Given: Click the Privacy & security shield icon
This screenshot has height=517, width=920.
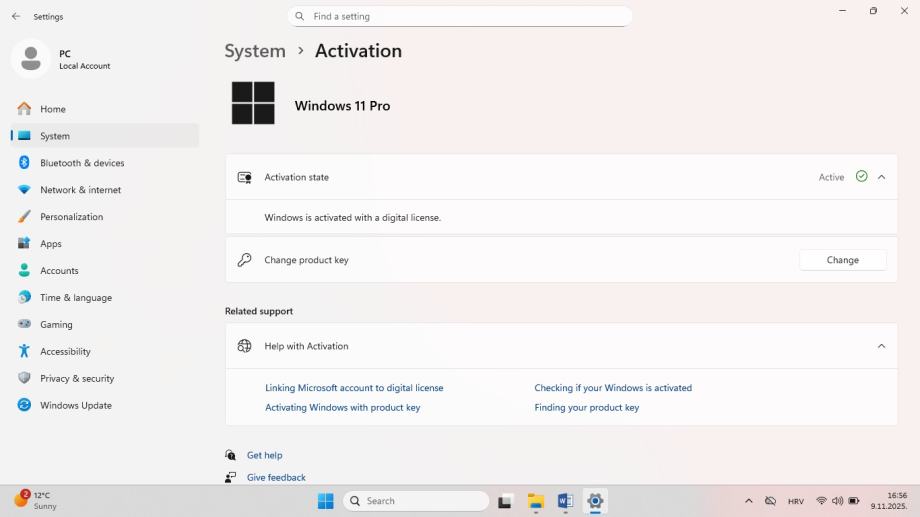Looking at the screenshot, I should tap(24, 378).
